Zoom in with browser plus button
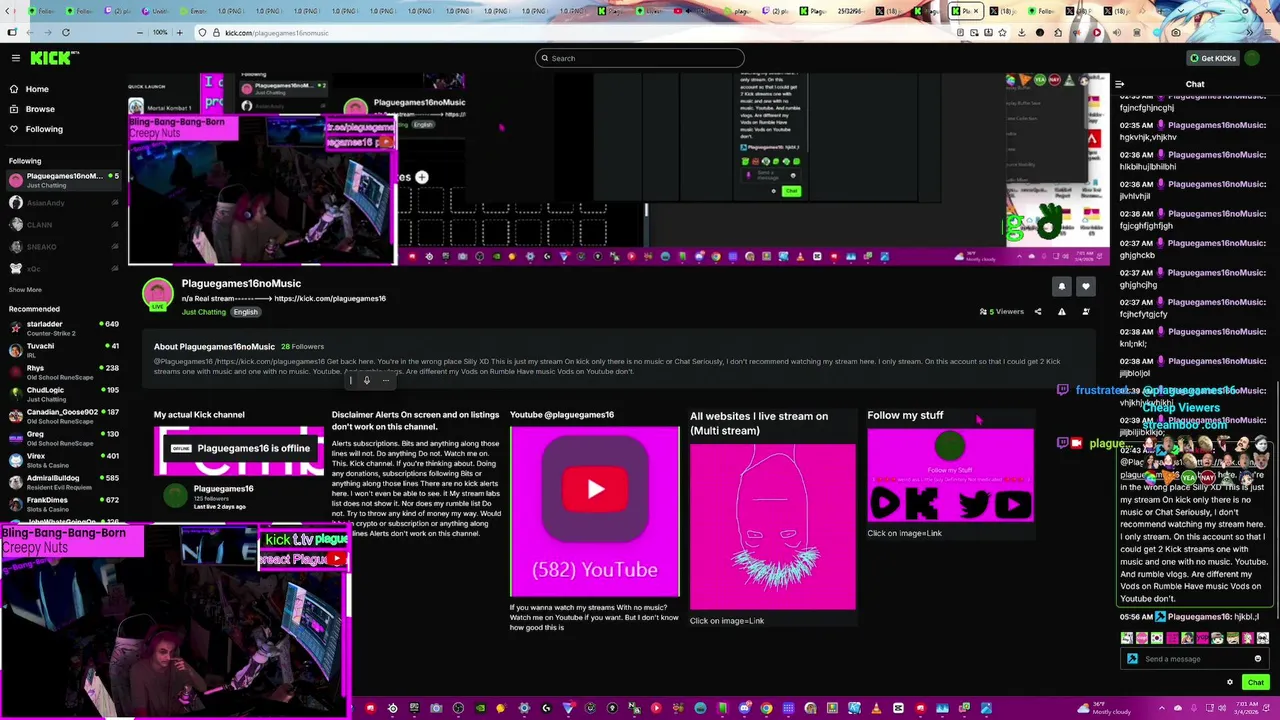Image resolution: width=1280 pixels, height=720 pixels. 179,33
